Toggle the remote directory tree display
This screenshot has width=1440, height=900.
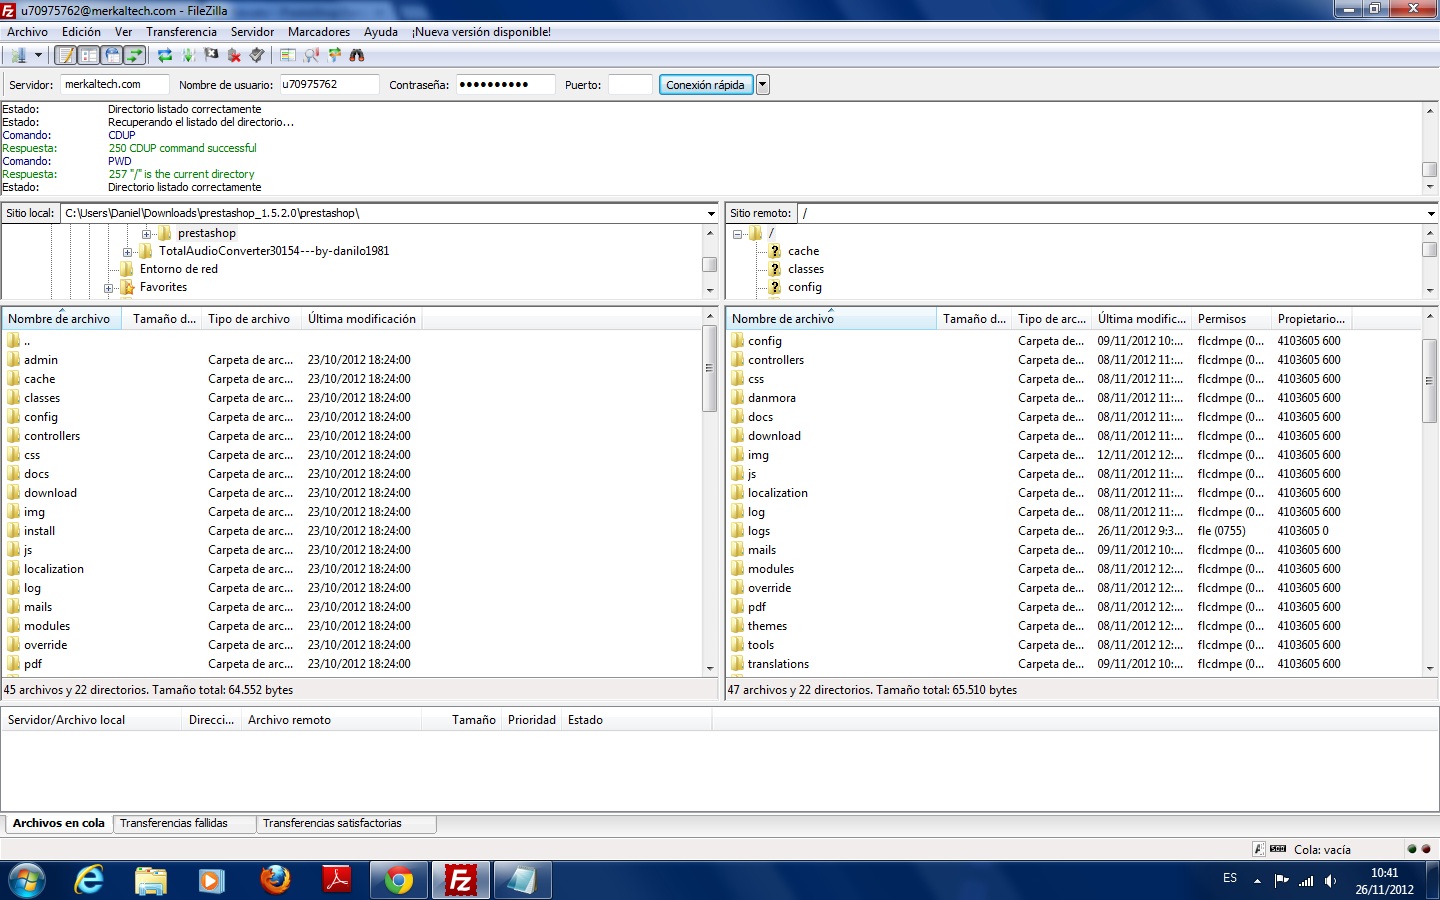tap(112, 56)
